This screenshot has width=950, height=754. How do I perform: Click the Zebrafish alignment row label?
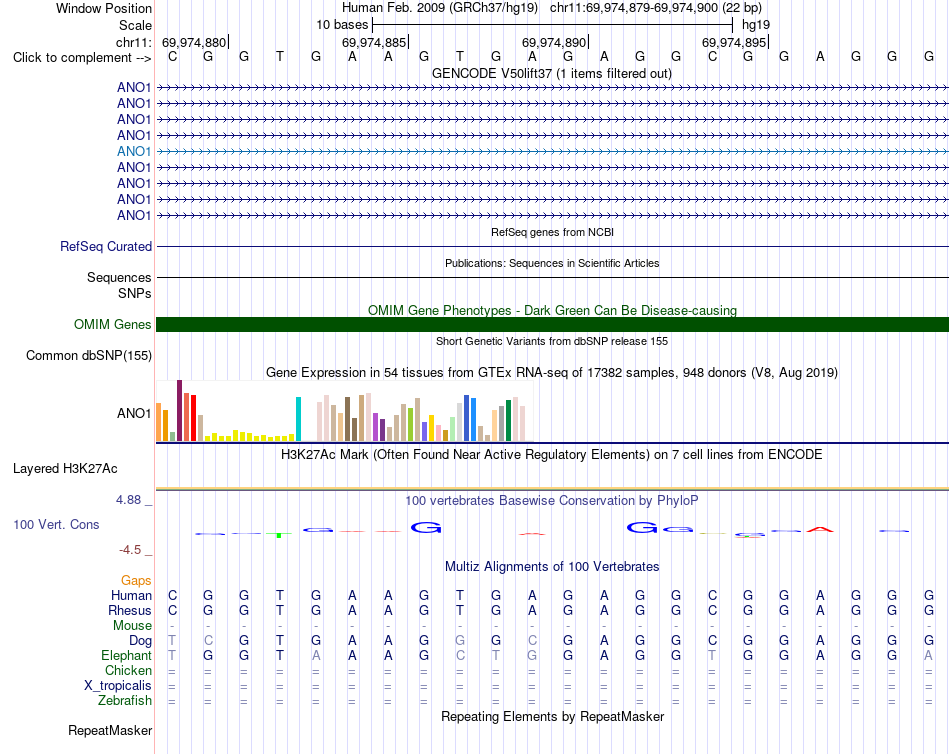[125, 701]
